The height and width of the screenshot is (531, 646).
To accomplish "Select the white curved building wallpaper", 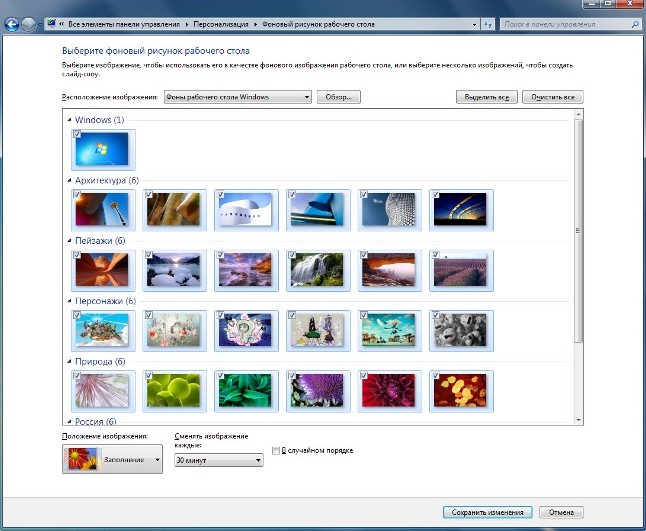I will 246,209.
